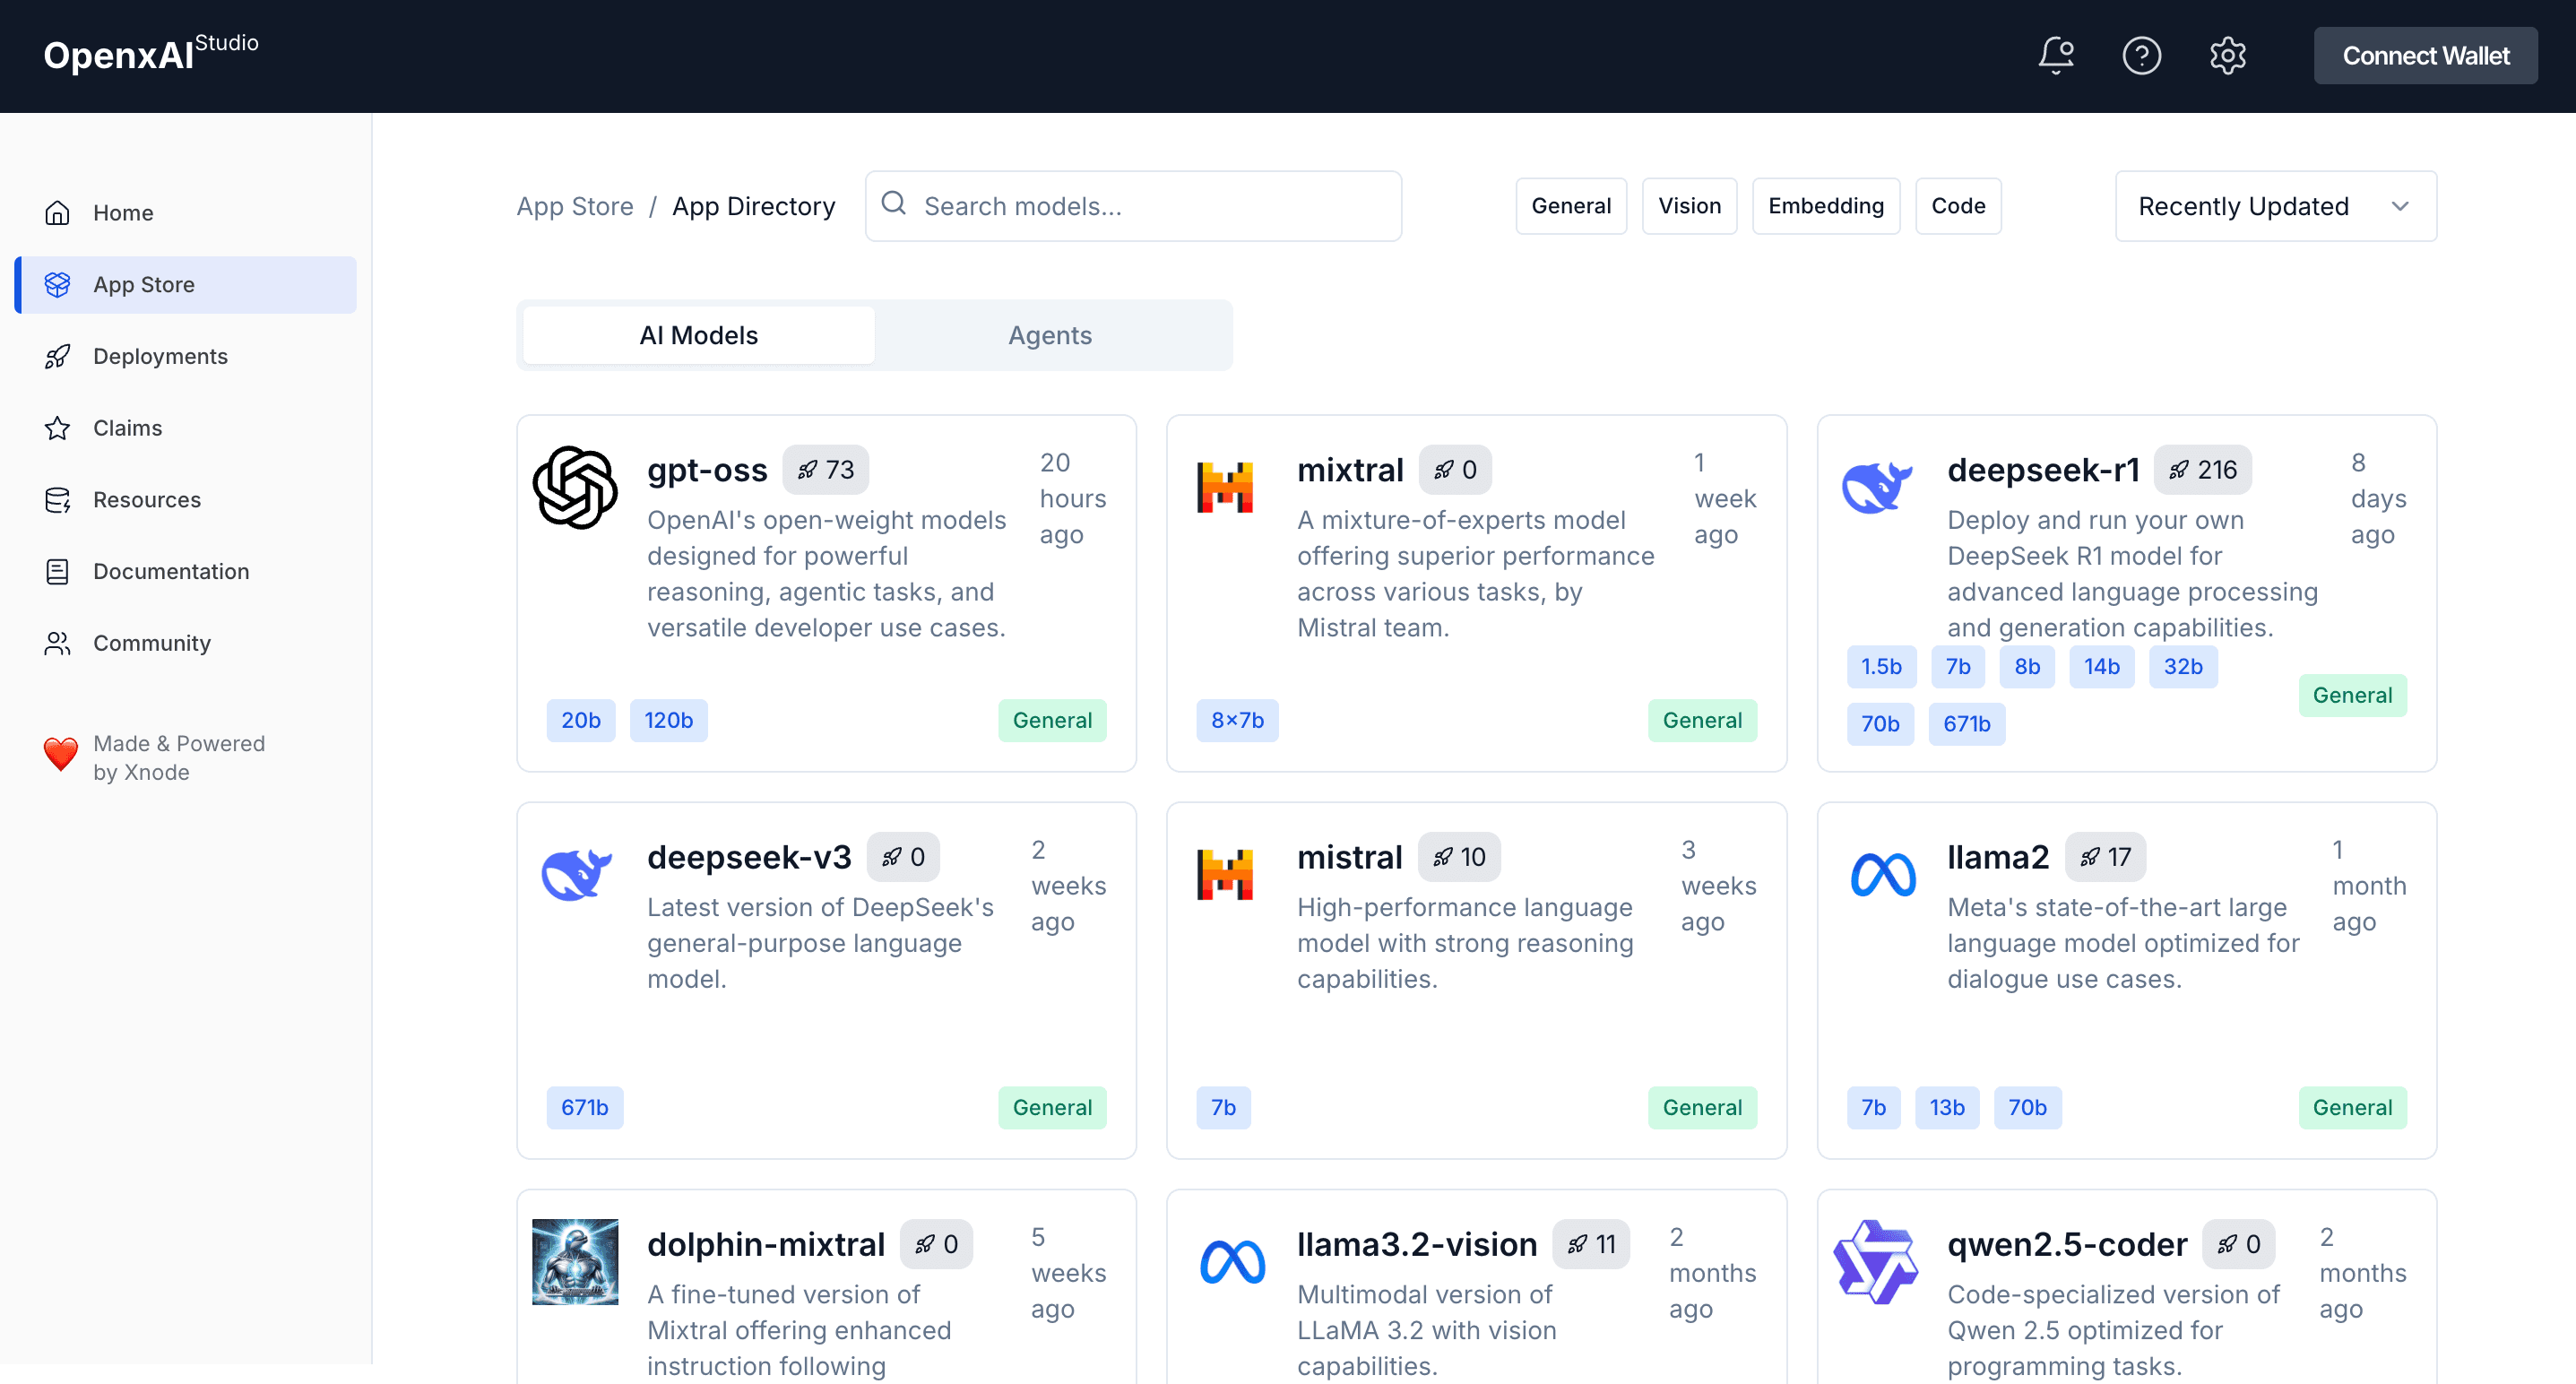Screen dimensions: 2576x1384
Task: Click the Meta logo on llama3.2-vision card
Action: (1232, 1262)
